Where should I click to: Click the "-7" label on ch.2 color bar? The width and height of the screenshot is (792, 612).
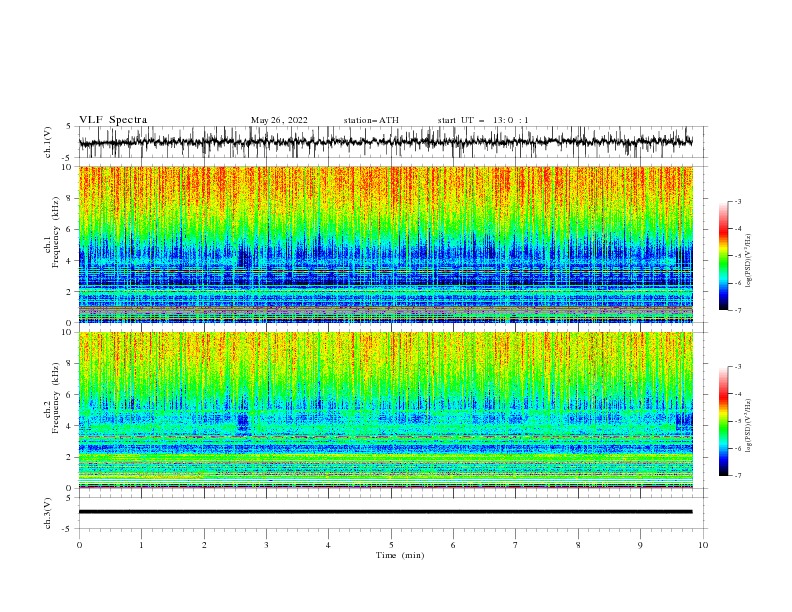(737, 476)
